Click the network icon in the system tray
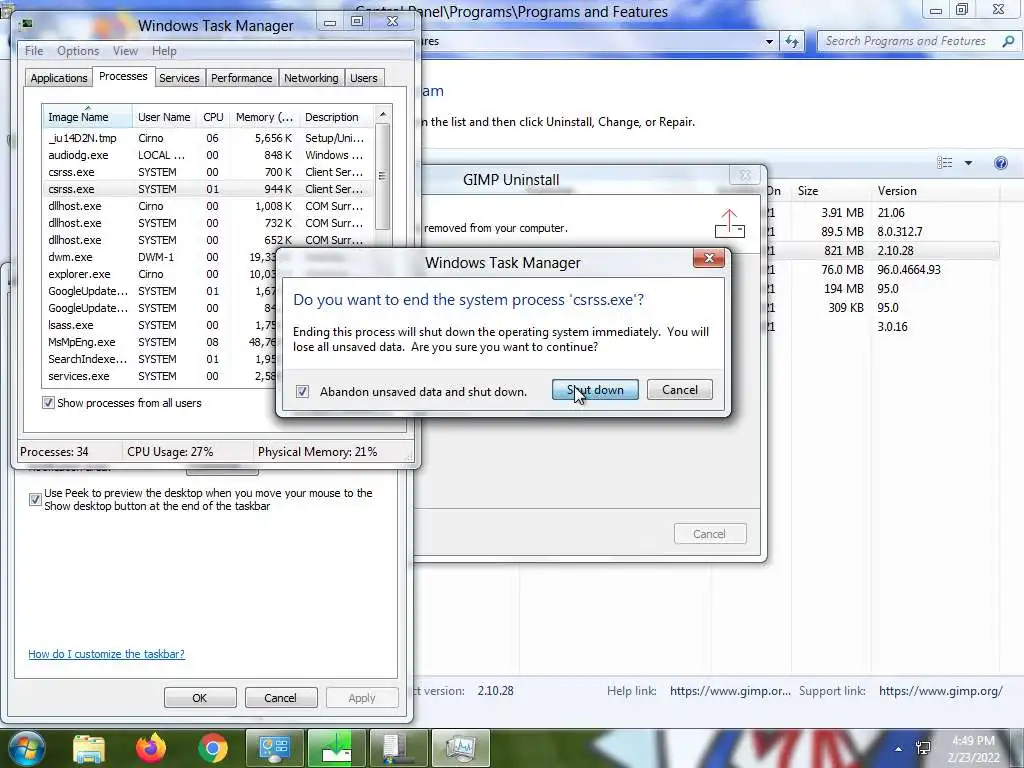The height and width of the screenshot is (768, 1024). click(923, 748)
